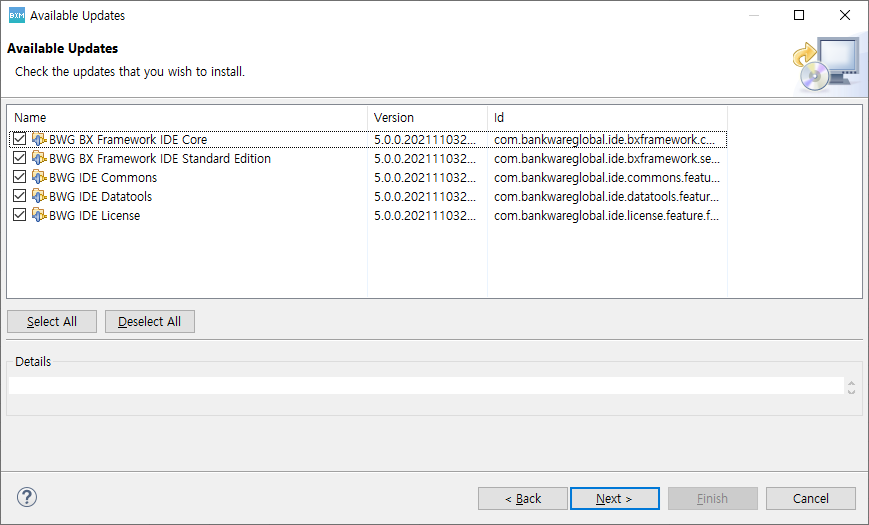
Task: Uncheck BWG BX Framework IDE Standard Edition checkbox
Action: [19, 158]
